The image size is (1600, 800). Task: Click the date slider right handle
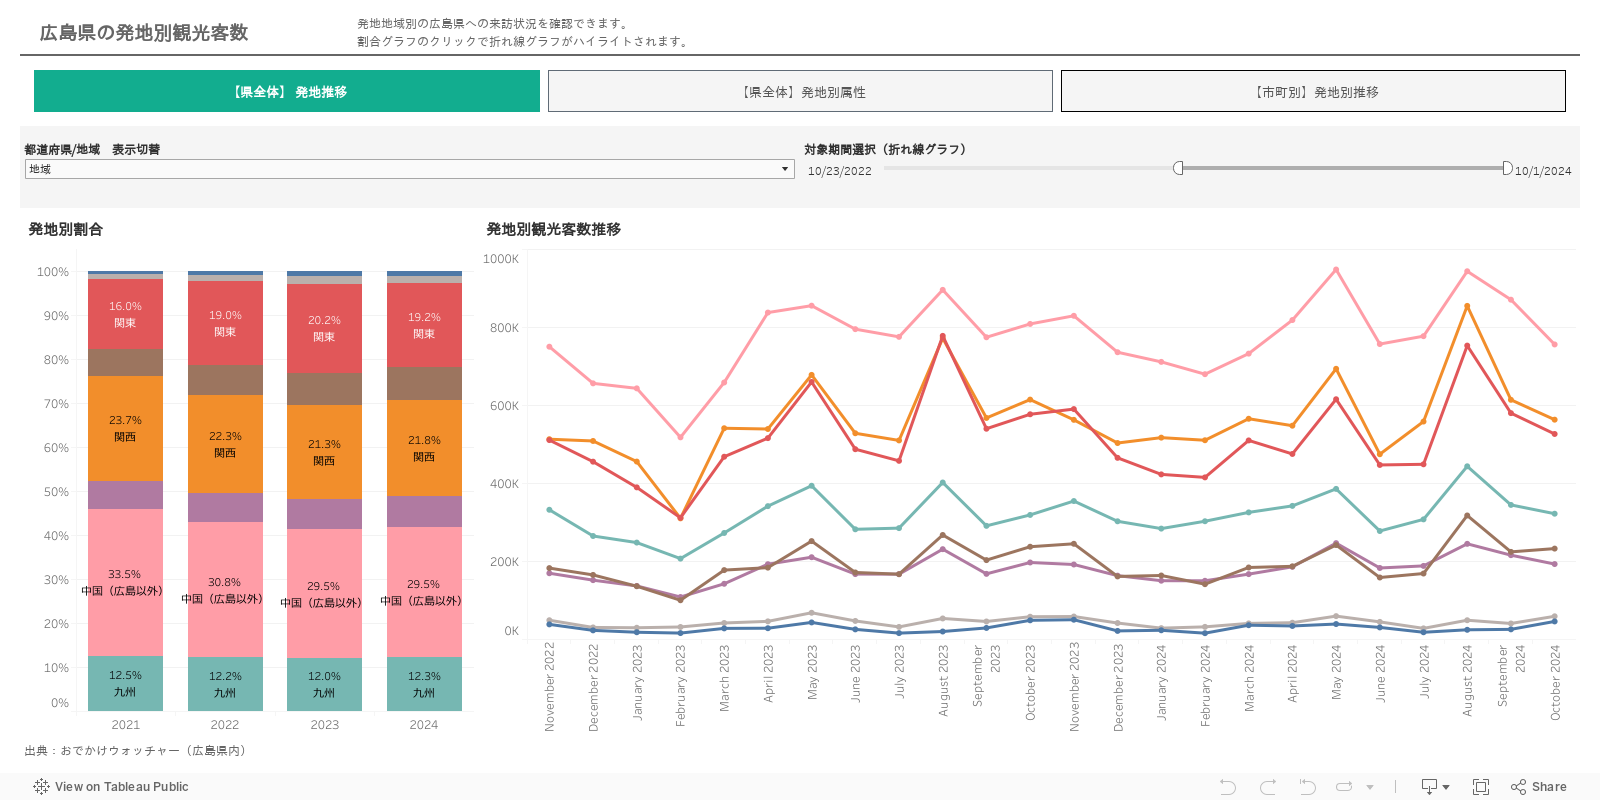click(x=1507, y=168)
